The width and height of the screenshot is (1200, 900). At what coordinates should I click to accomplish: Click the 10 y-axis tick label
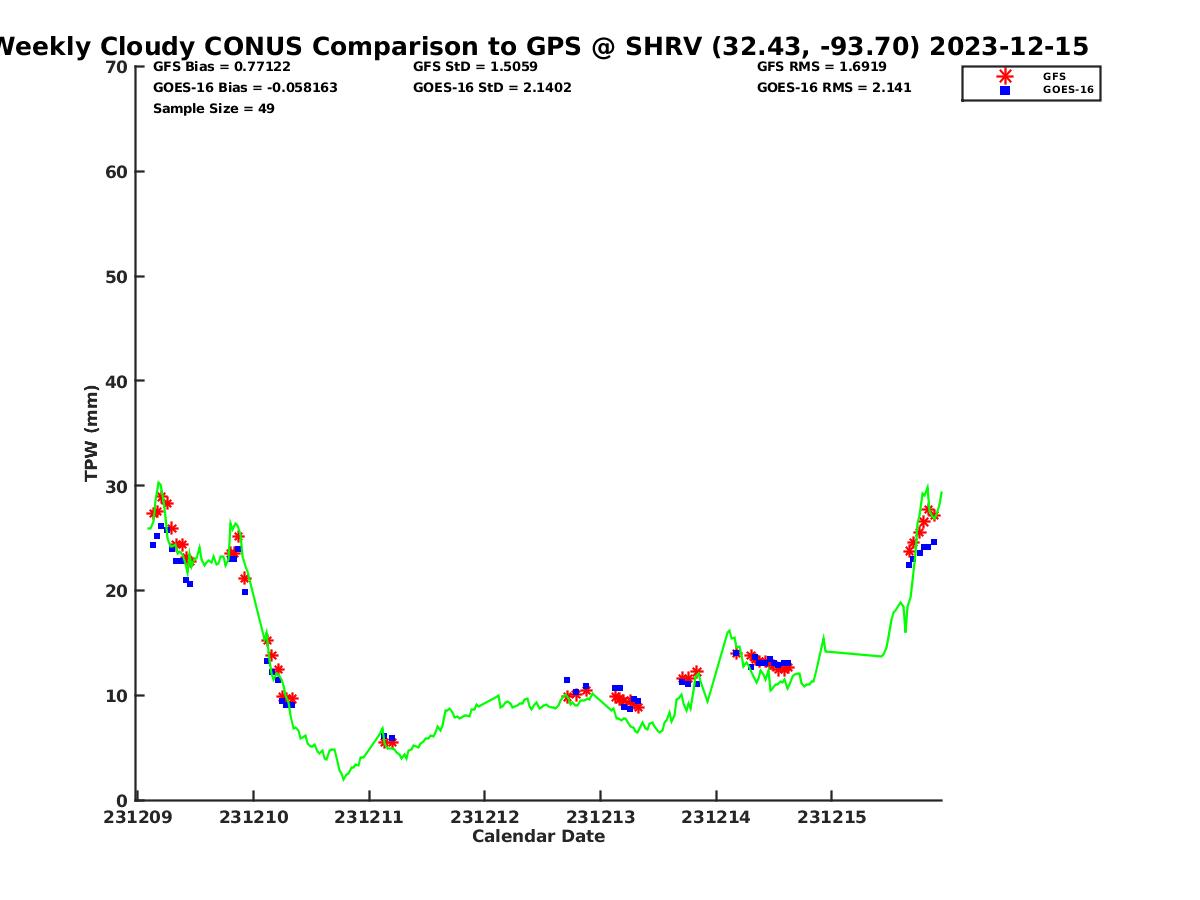(x=117, y=696)
